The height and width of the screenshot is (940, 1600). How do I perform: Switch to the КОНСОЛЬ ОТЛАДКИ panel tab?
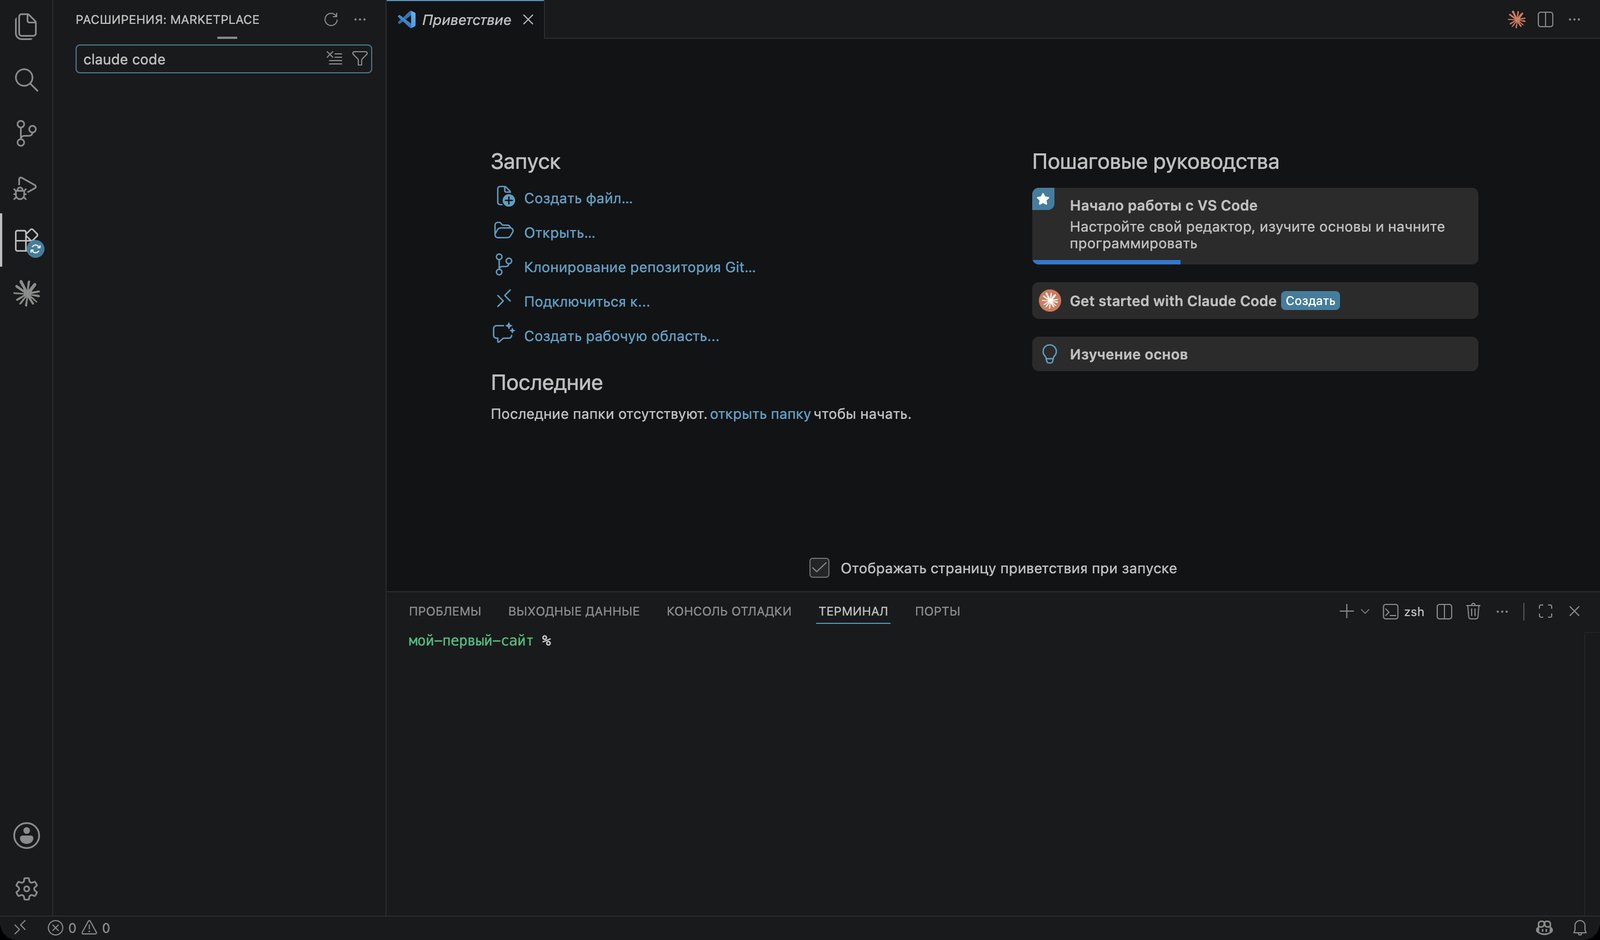pyautogui.click(x=729, y=611)
